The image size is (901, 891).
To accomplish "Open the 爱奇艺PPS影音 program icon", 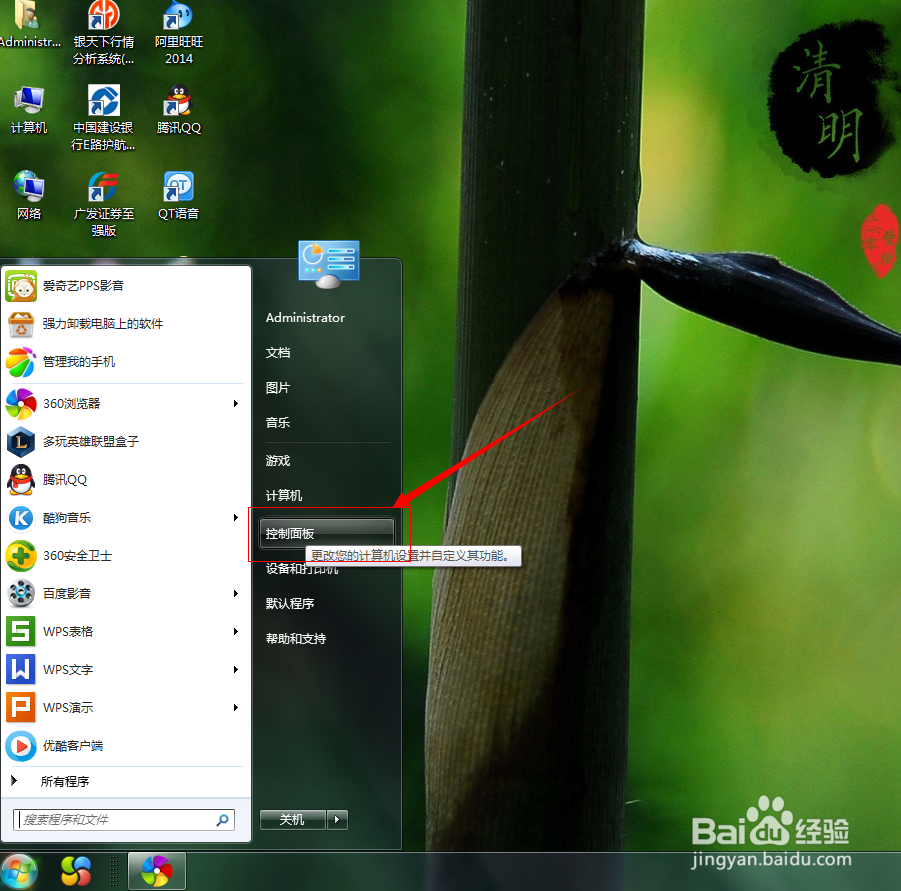I will [21, 286].
